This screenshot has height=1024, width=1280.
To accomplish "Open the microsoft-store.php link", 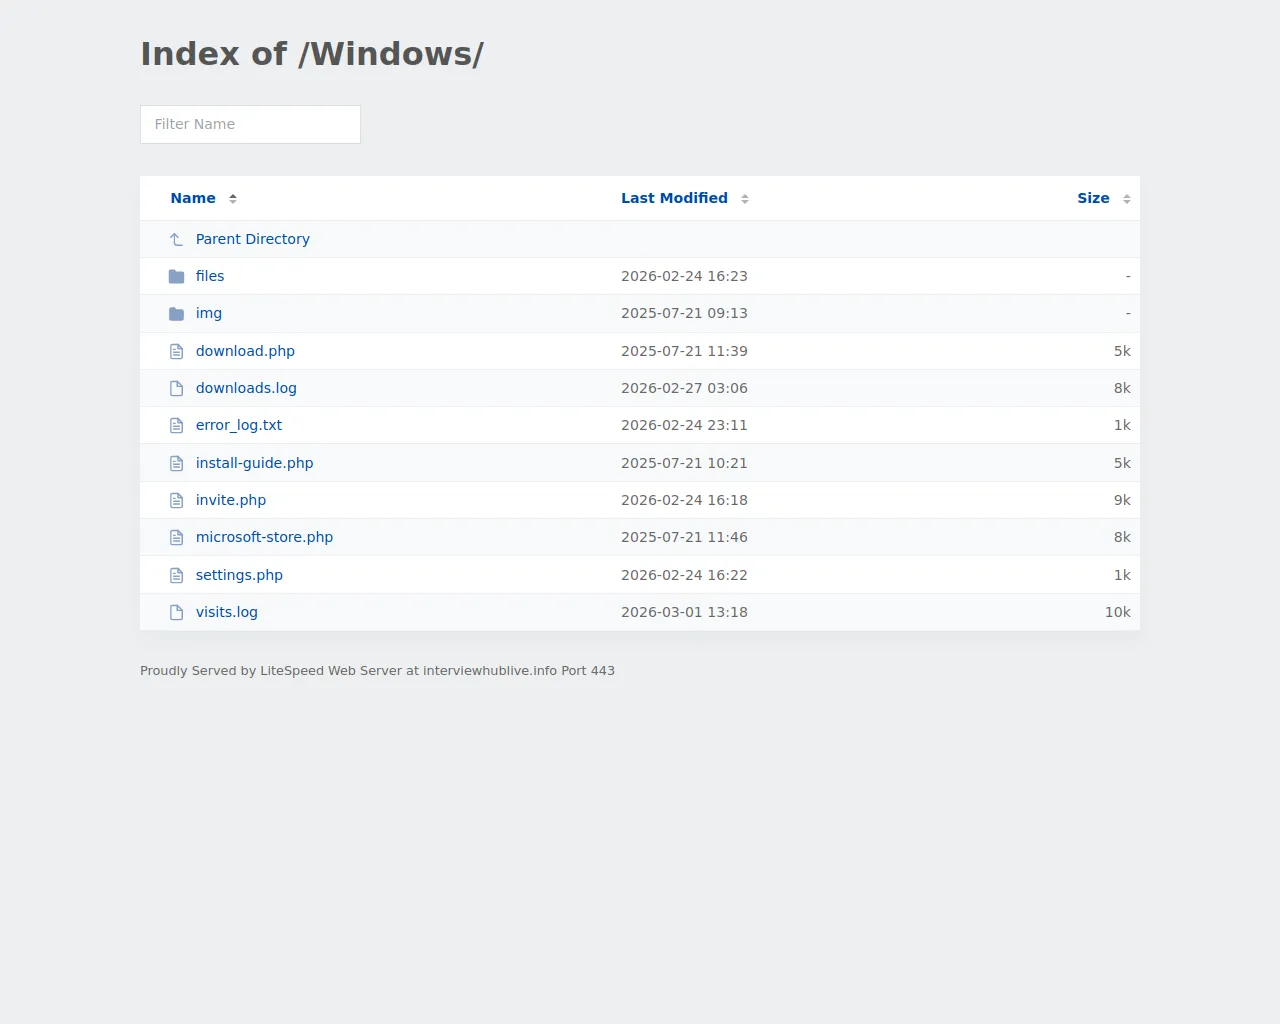I will (x=265, y=537).
